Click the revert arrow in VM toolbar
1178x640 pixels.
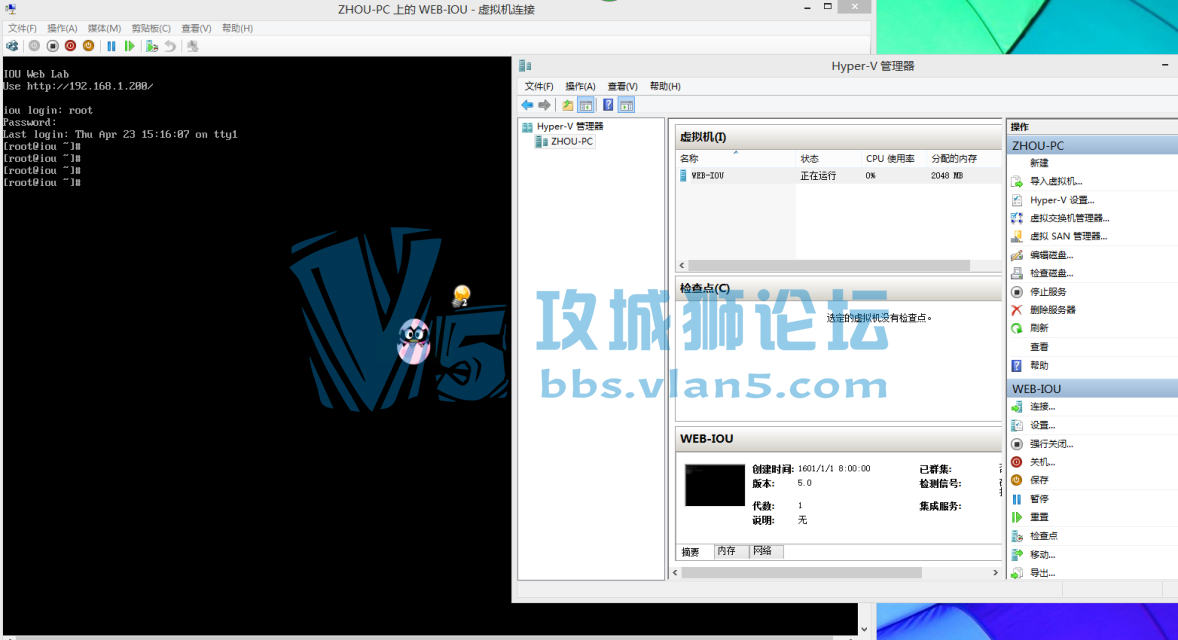[x=171, y=46]
